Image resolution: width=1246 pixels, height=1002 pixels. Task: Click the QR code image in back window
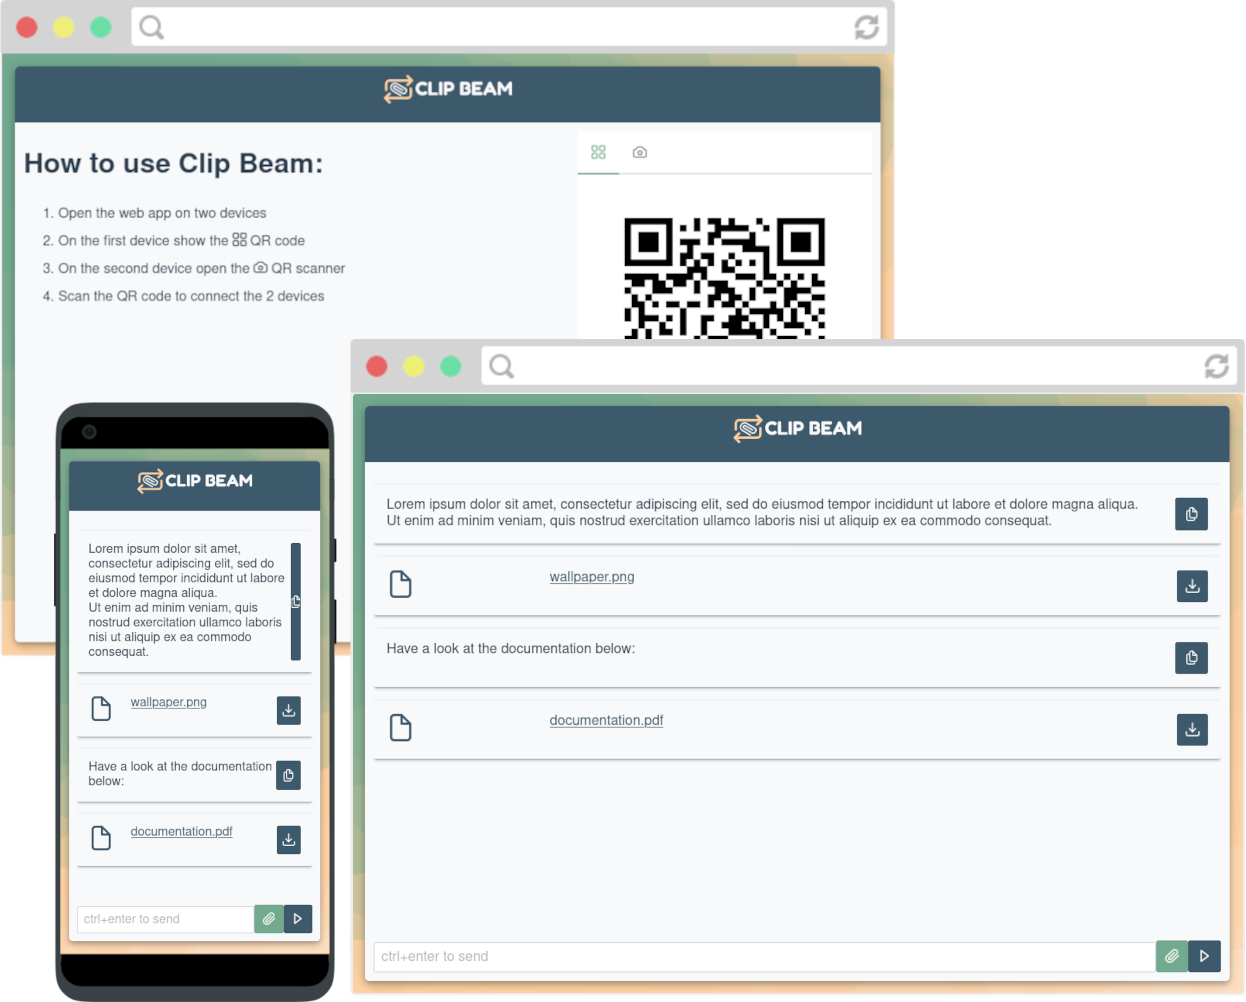coord(724,278)
